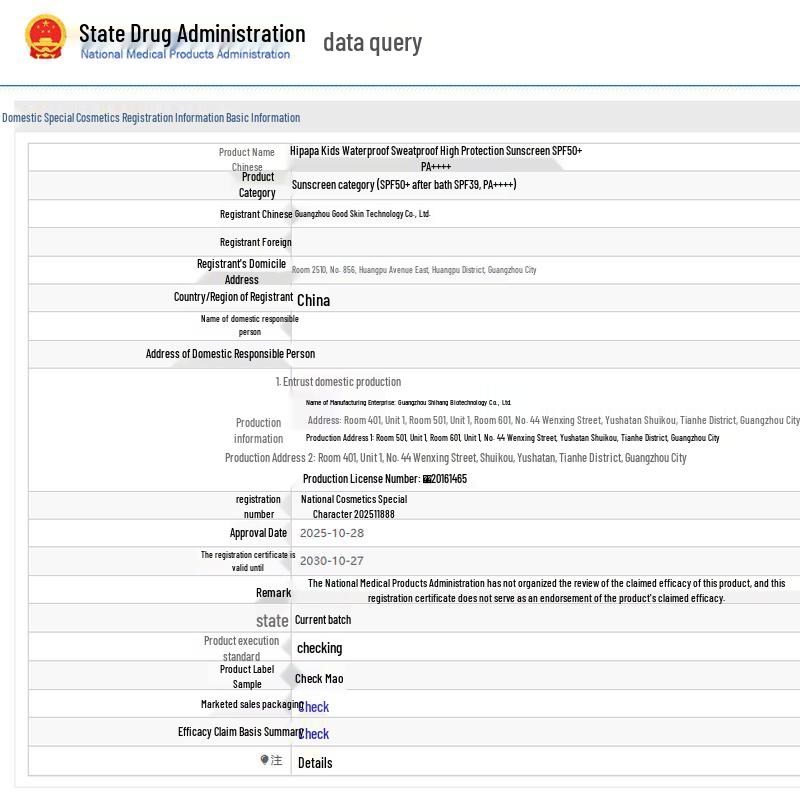Open the Check link for Marketed sales packaging
Screen dimensions: 800x800
pos(314,707)
